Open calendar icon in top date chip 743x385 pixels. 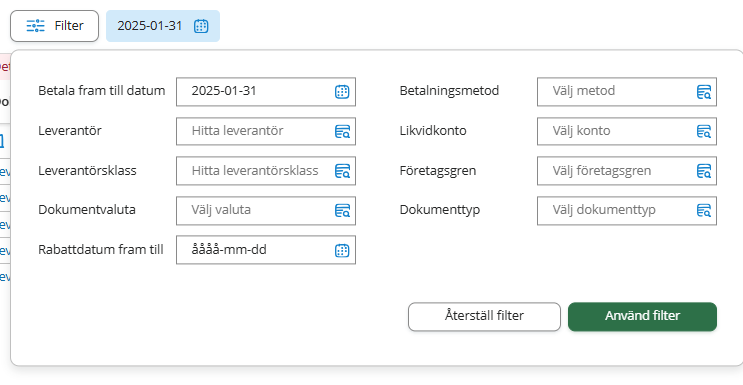201,26
